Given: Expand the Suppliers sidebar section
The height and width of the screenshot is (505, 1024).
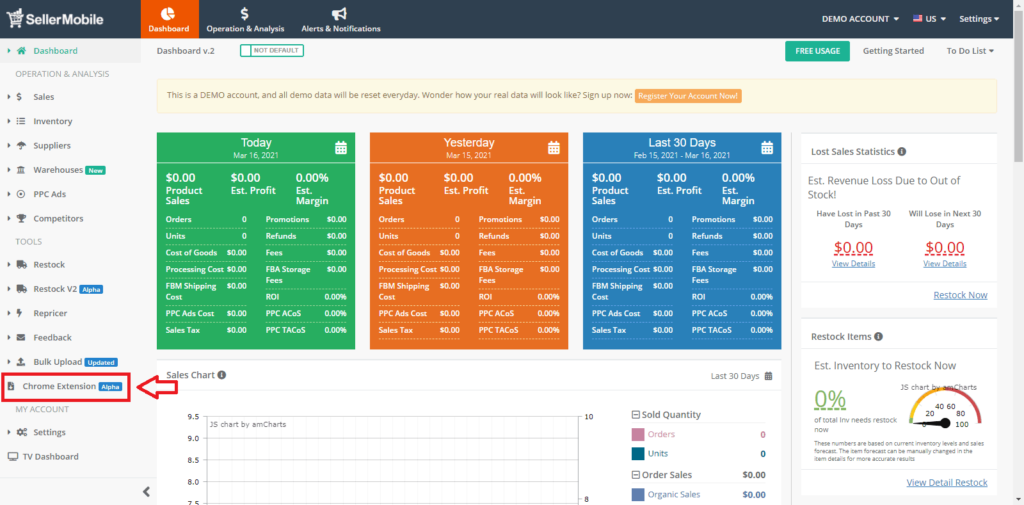Looking at the screenshot, I should click(9, 146).
